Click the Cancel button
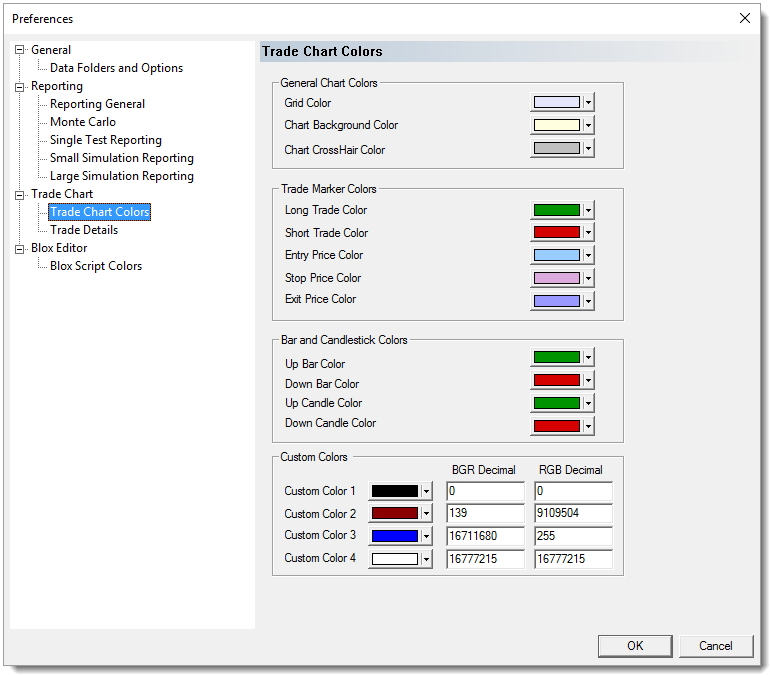This screenshot has height=675, width=770. coord(715,646)
